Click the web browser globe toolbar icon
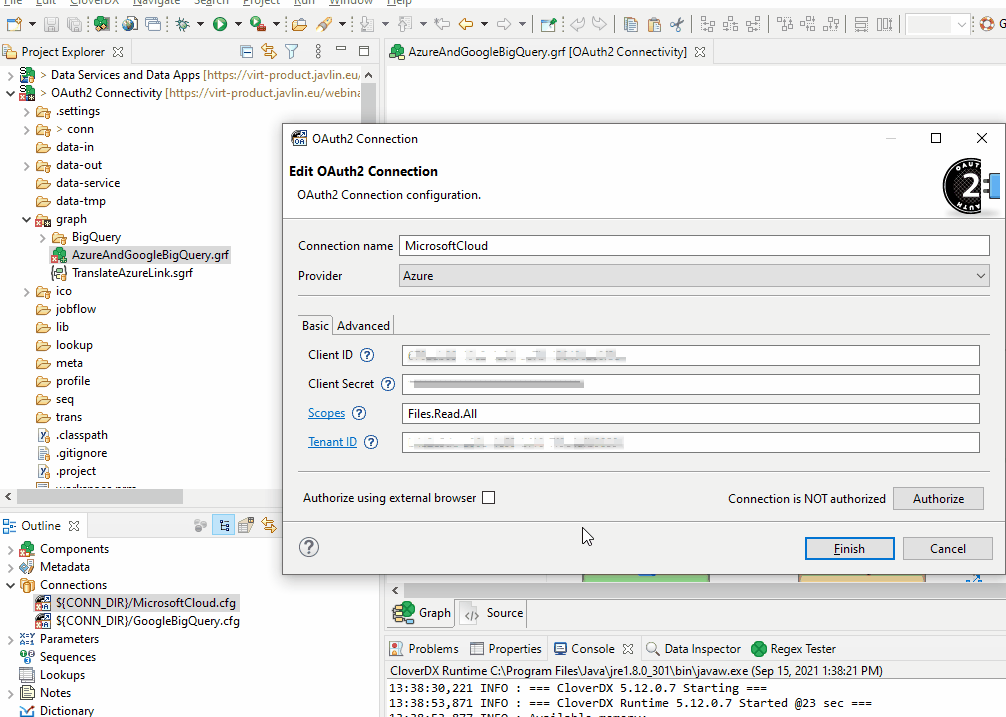1006x717 pixels. point(130,24)
